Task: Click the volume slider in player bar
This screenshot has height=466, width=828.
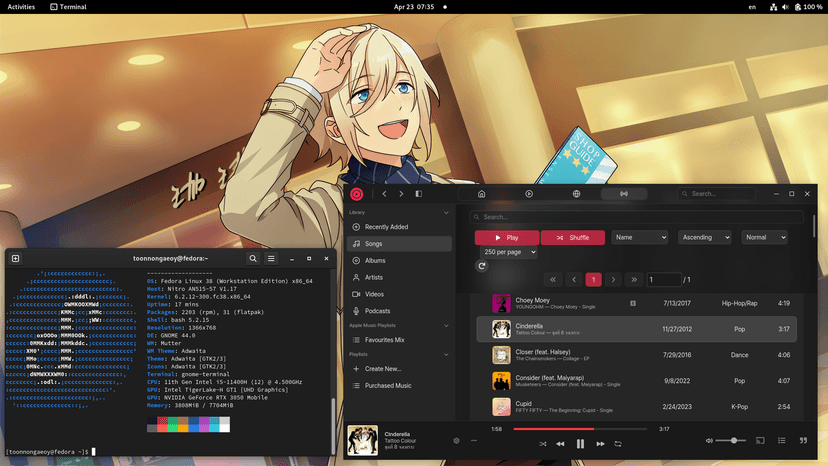Action: (731, 441)
